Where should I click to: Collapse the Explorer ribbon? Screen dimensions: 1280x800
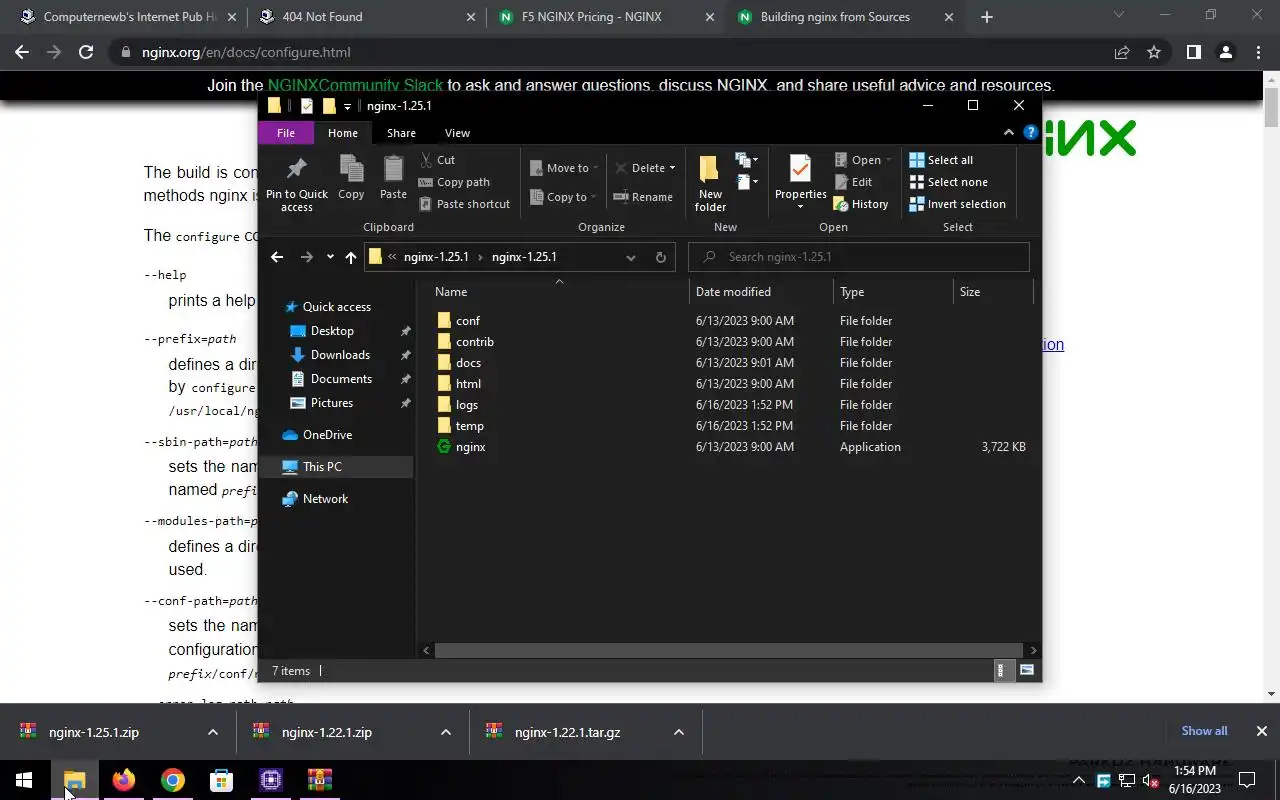[1009, 133]
